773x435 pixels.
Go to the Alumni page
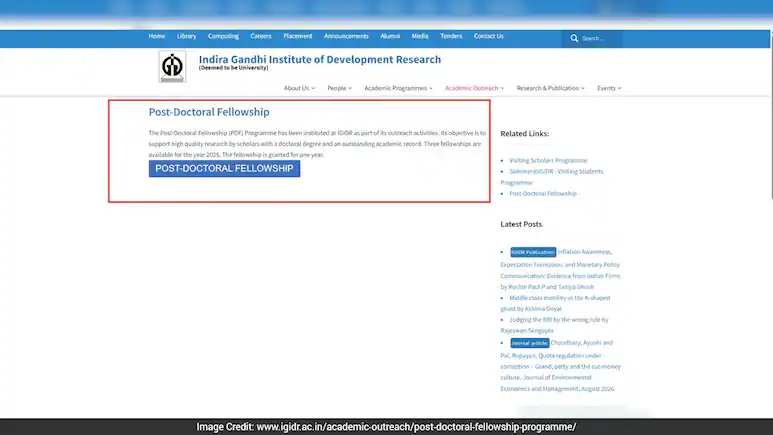pyautogui.click(x=390, y=36)
